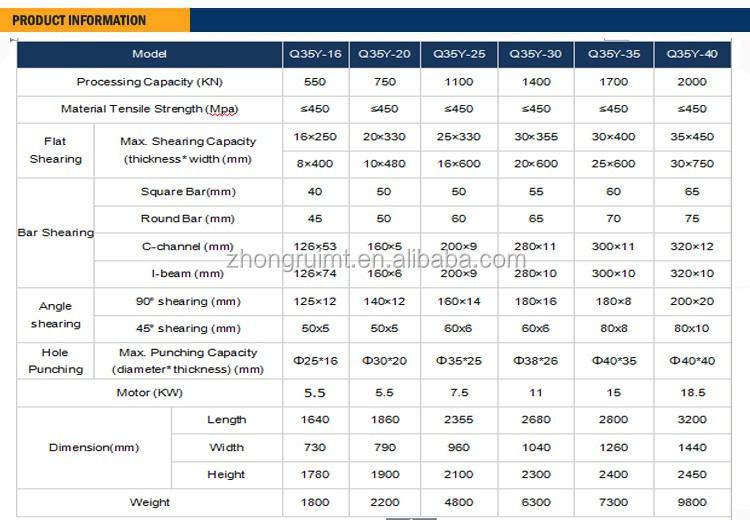Select the Motor (KW) row label

point(149,393)
